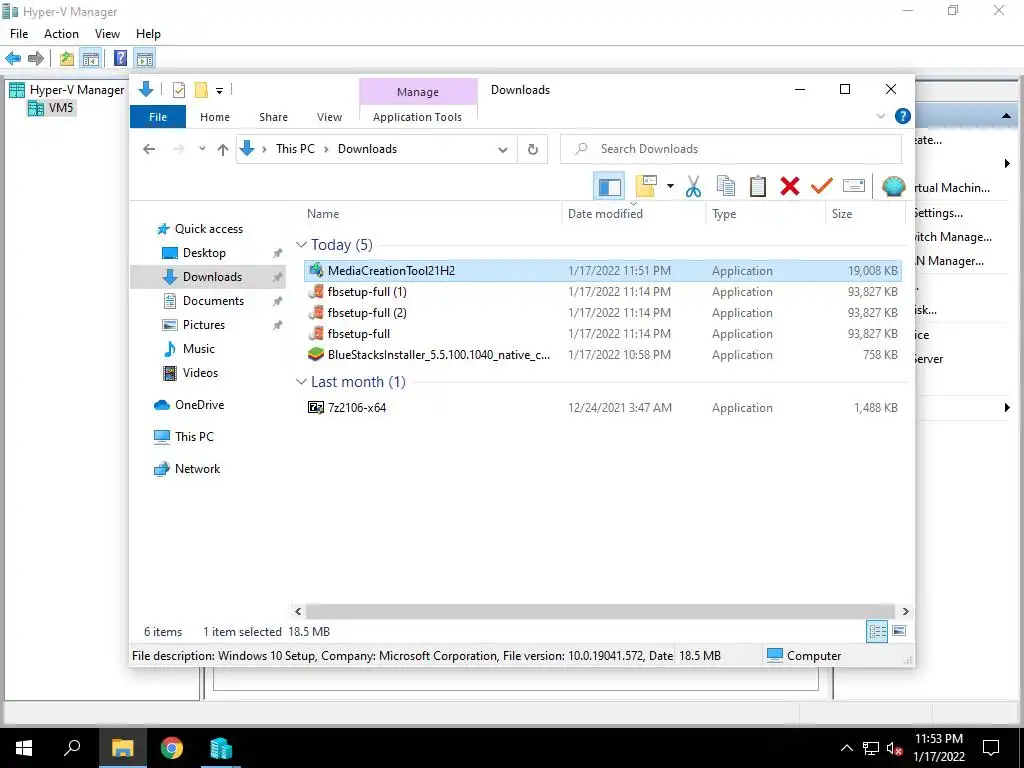Open Google Chrome from the taskbar
Viewport: 1024px width, 768px height.
pyautogui.click(x=172, y=748)
